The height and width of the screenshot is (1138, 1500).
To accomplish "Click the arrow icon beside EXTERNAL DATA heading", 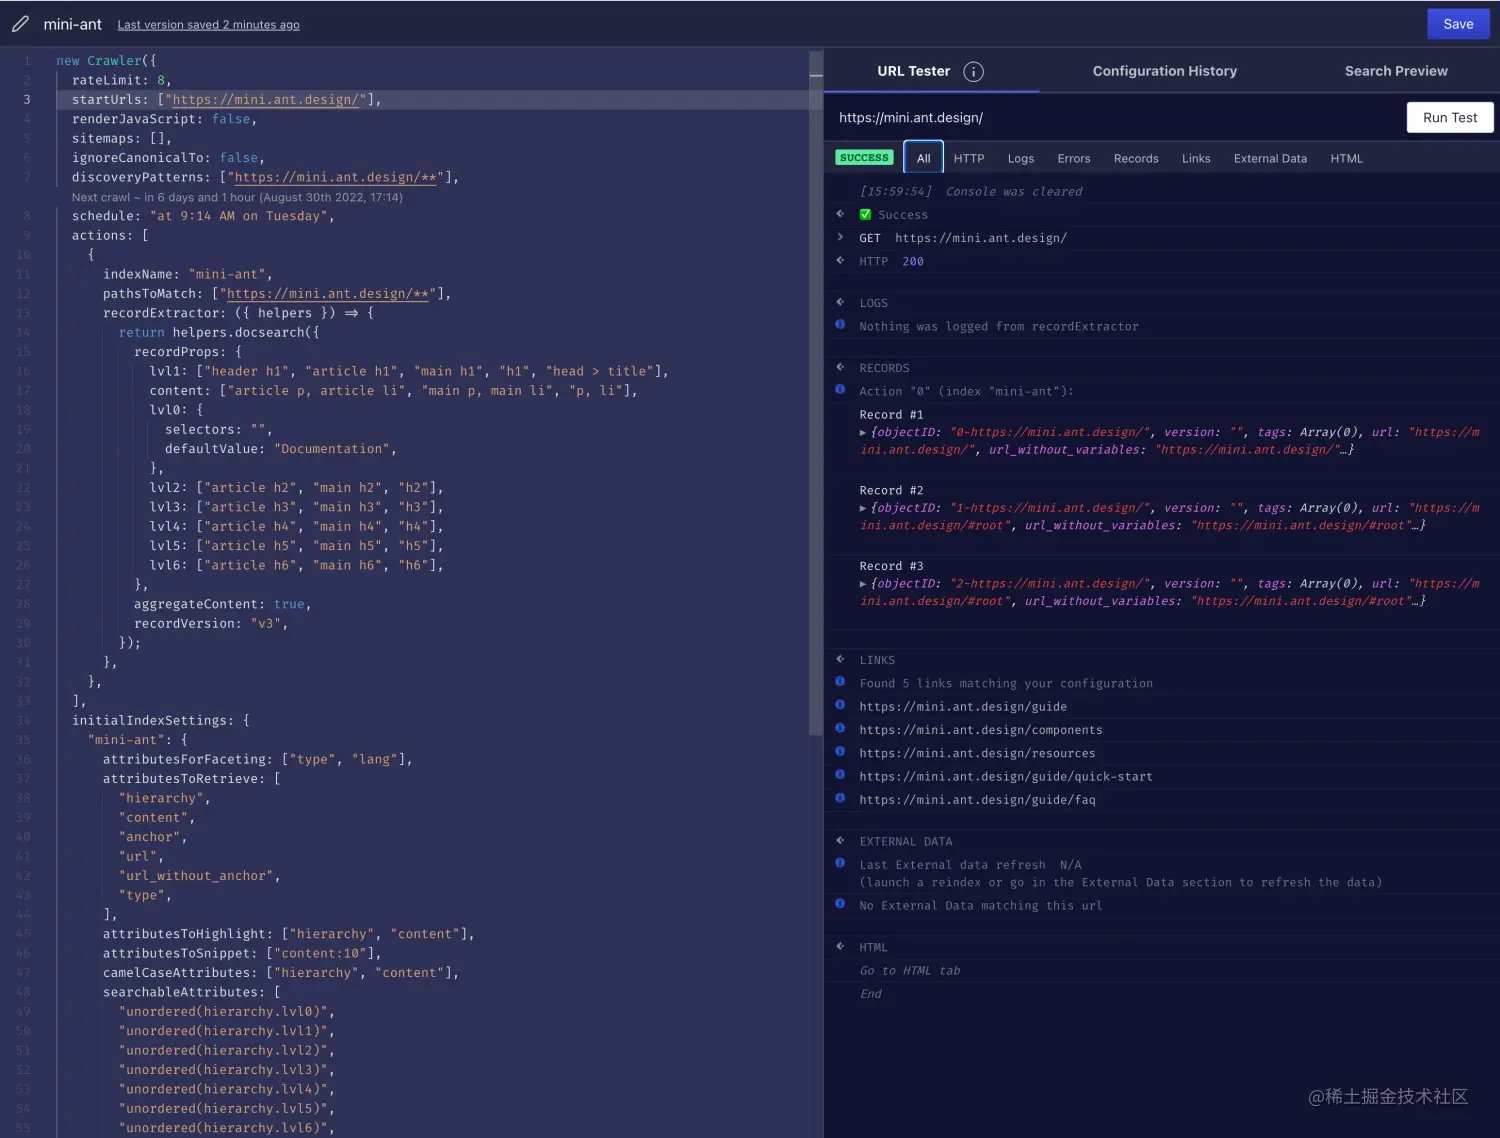I will click(840, 840).
